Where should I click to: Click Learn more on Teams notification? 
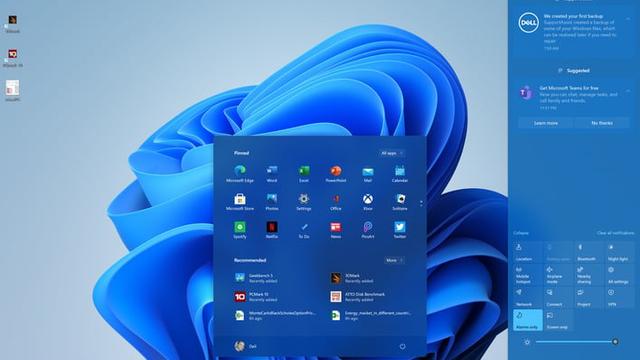(546, 123)
